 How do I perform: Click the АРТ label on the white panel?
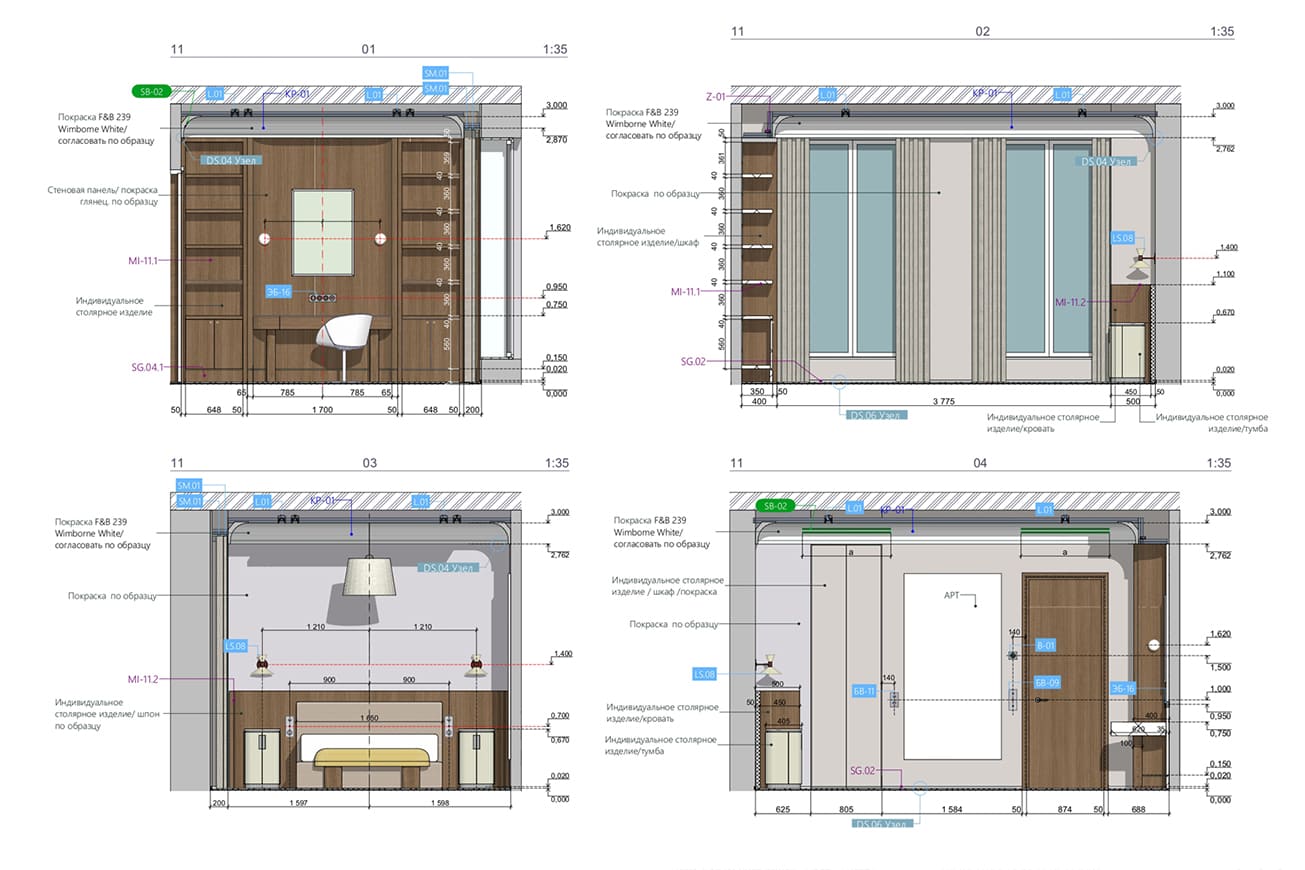tap(951, 595)
